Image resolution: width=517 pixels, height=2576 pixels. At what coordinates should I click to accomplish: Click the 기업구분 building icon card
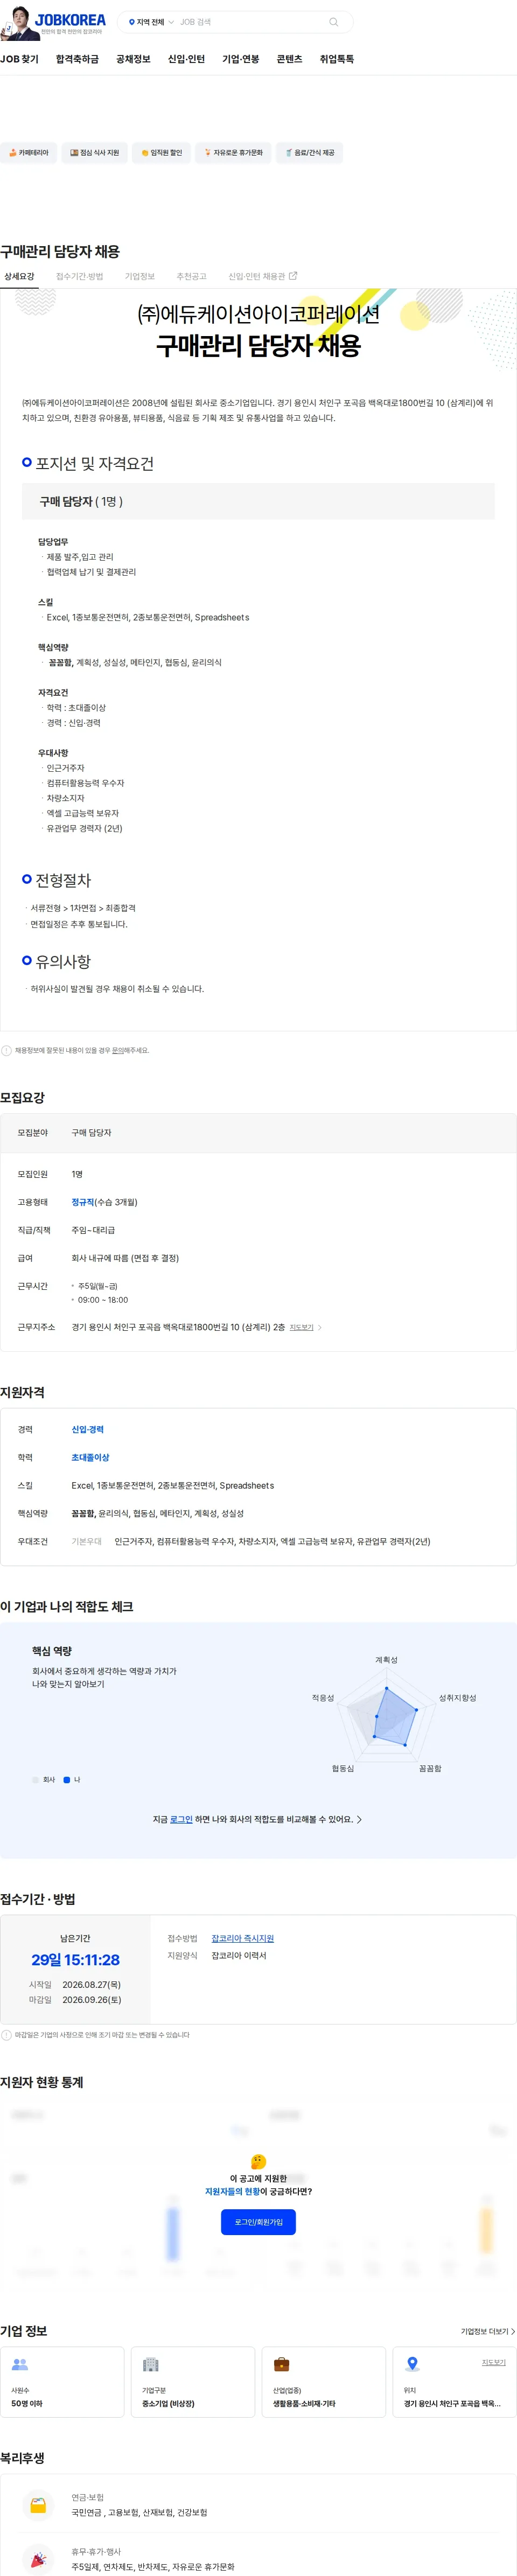point(193,2383)
